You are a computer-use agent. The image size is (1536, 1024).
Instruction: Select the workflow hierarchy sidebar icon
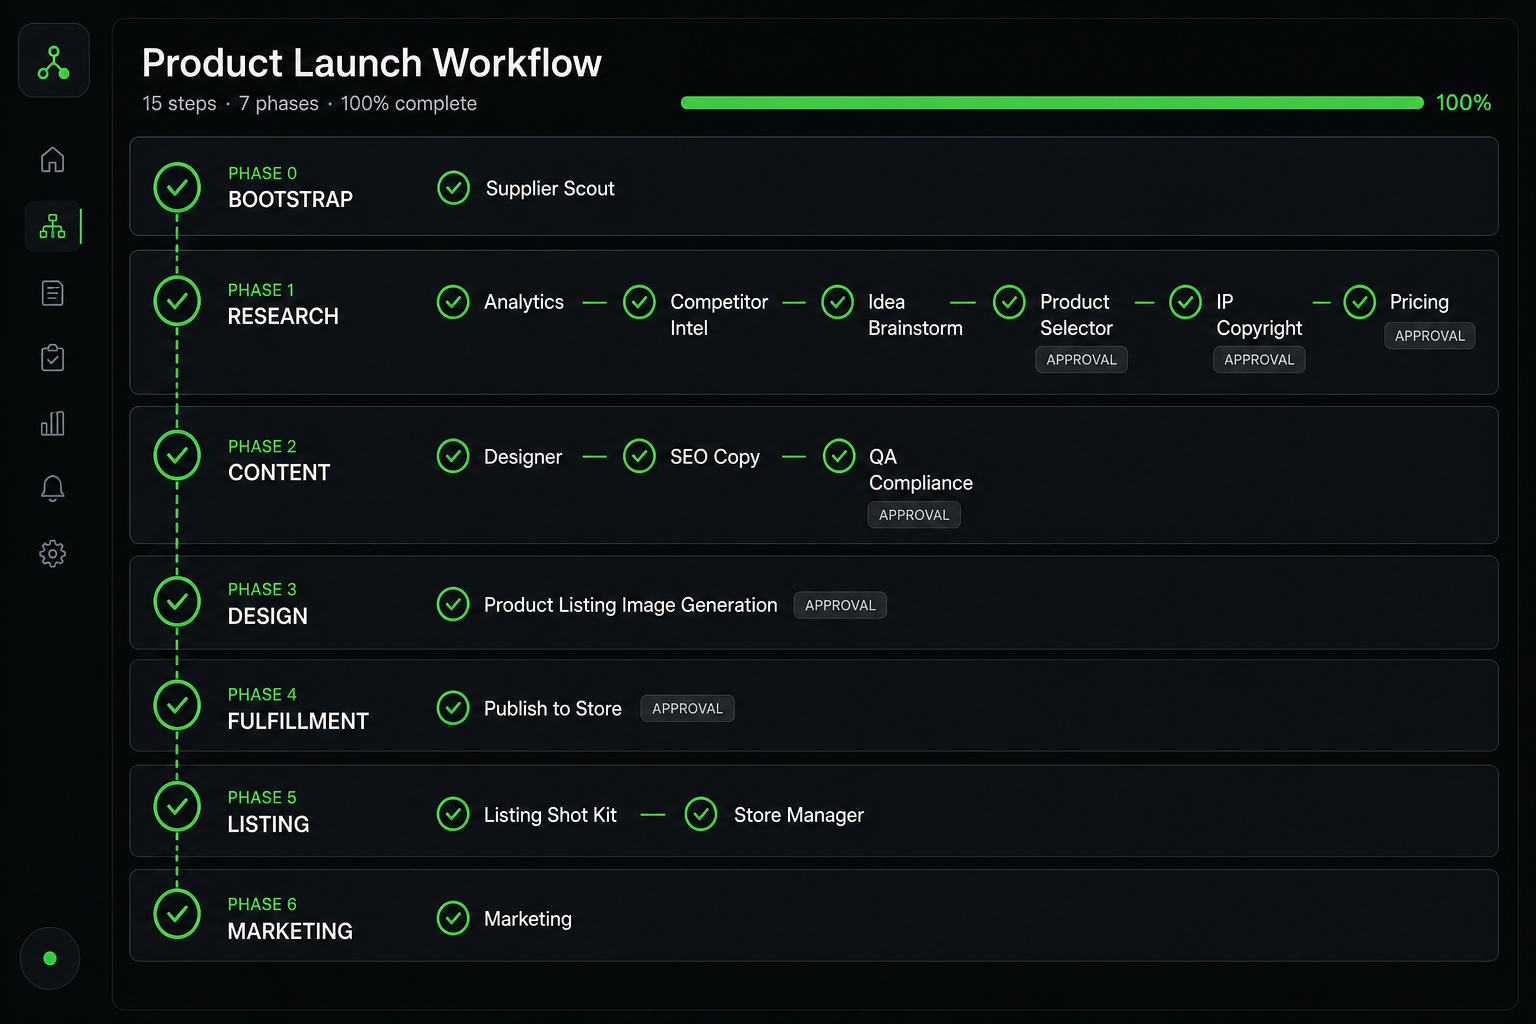pyautogui.click(x=52, y=227)
